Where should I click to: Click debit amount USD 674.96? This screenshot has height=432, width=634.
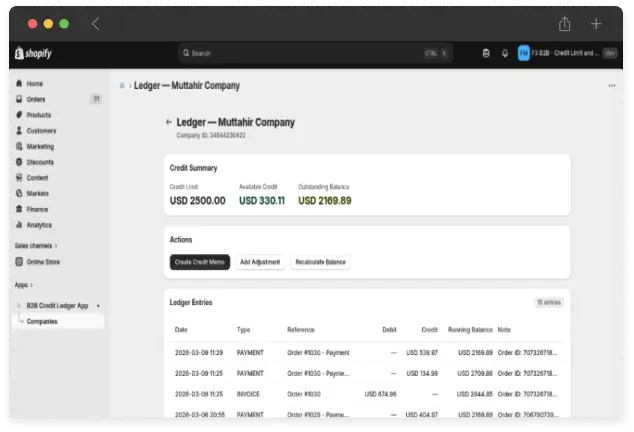pos(380,394)
